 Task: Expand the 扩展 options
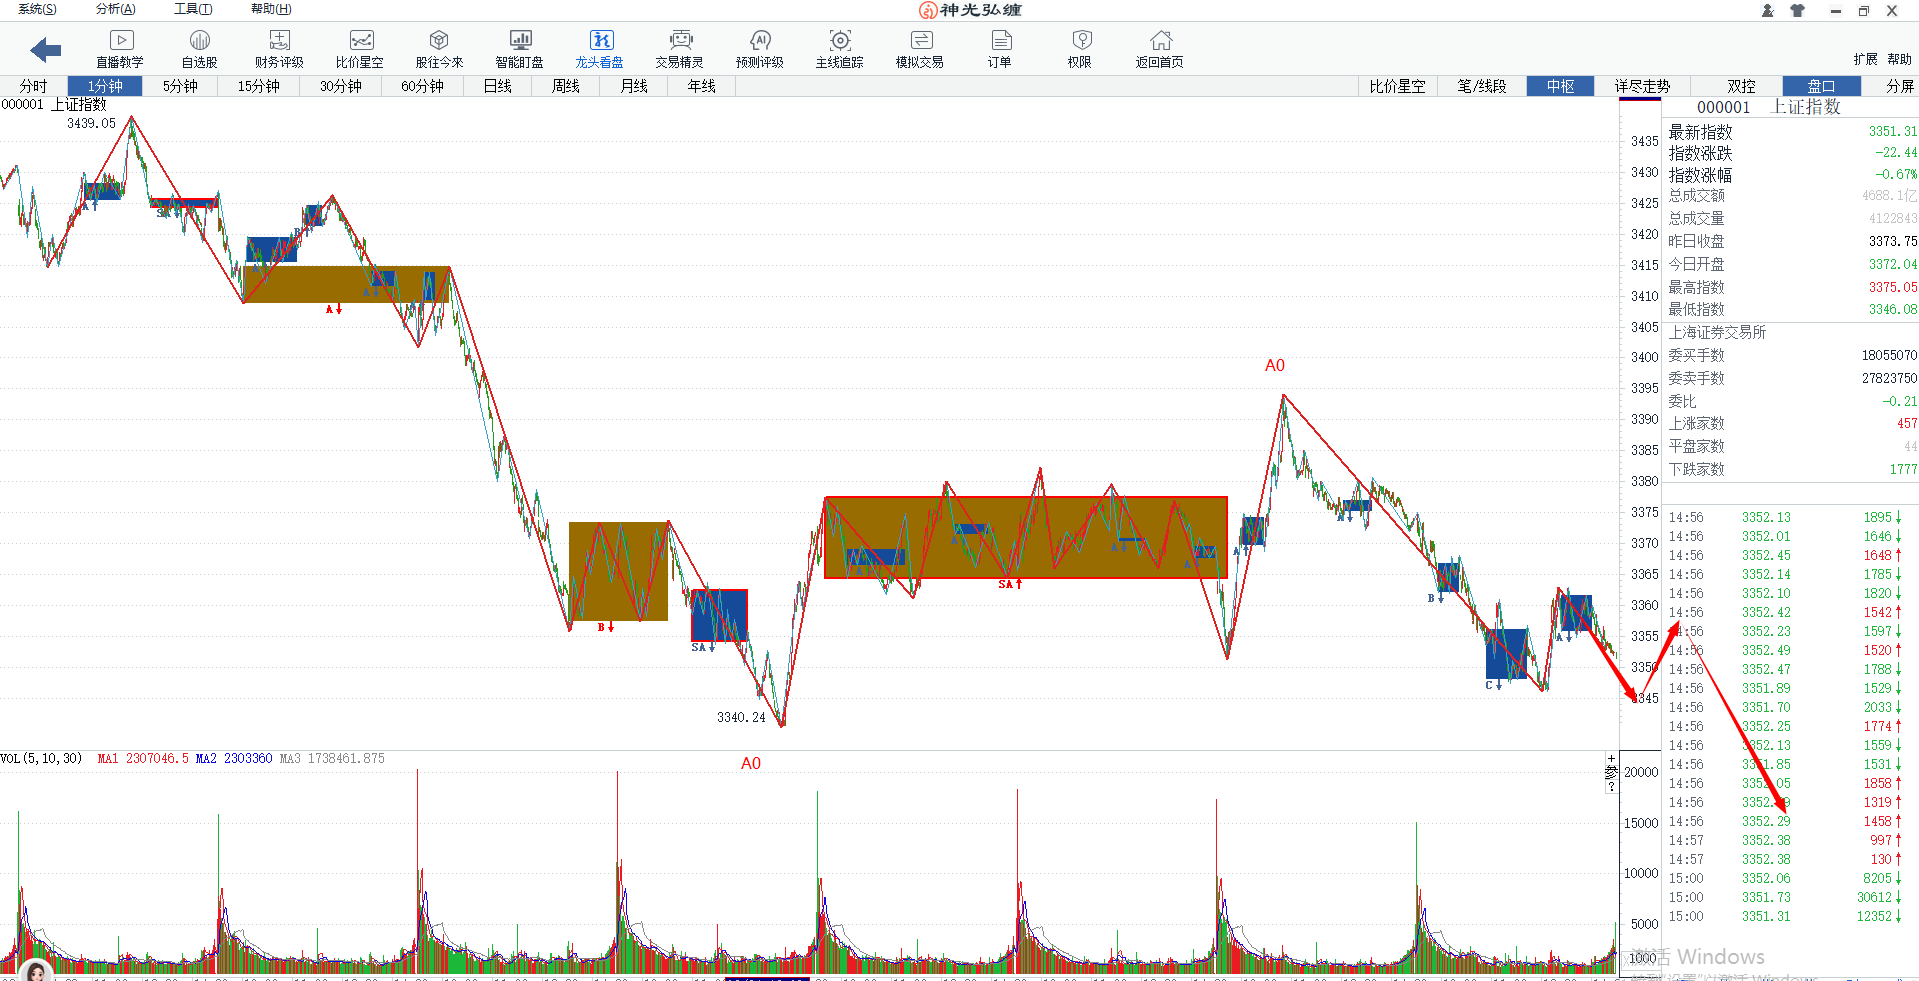click(1865, 59)
